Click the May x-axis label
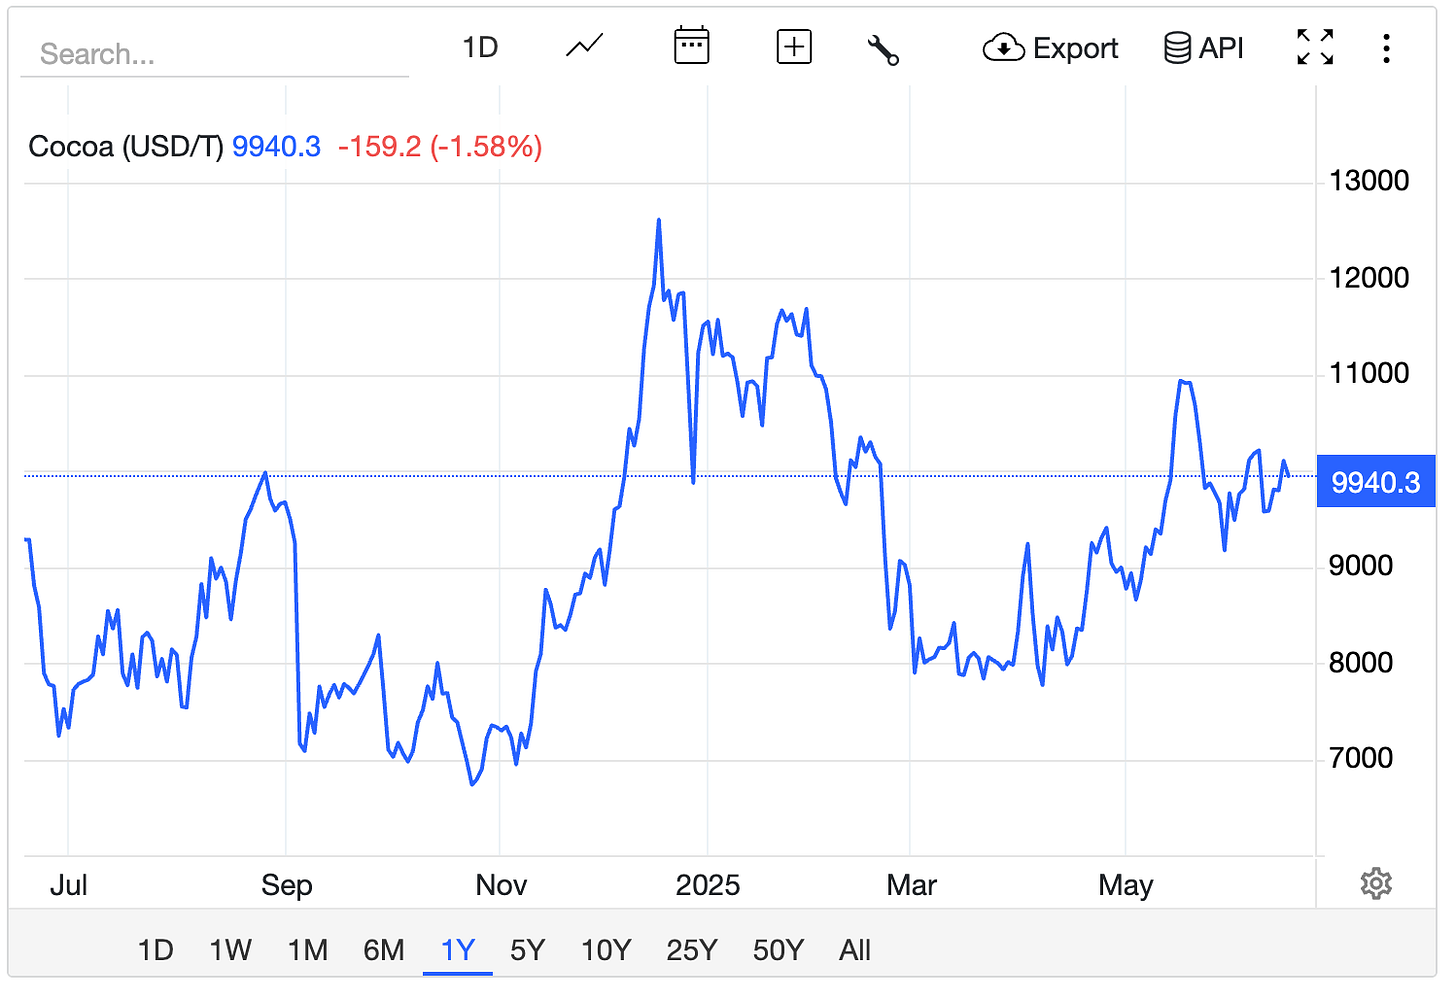Screen dimensions: 1456x995 pyautogui.click(x=1126, y=885)
